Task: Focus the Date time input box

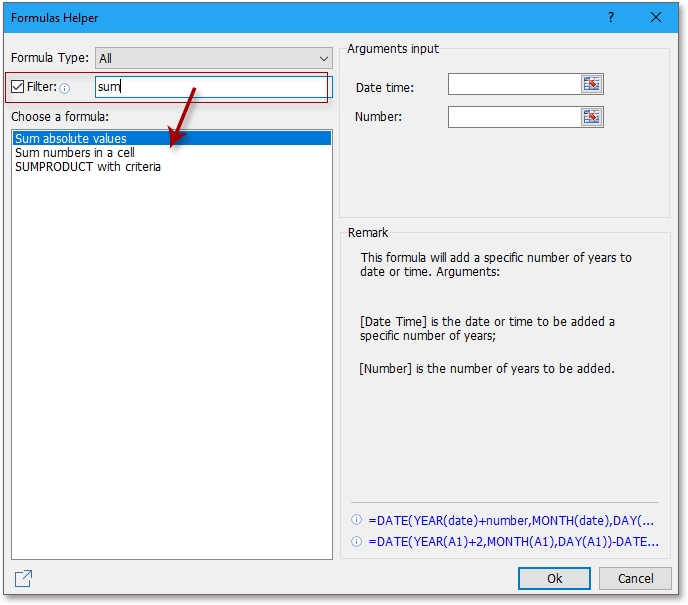Action: [513, 85]
